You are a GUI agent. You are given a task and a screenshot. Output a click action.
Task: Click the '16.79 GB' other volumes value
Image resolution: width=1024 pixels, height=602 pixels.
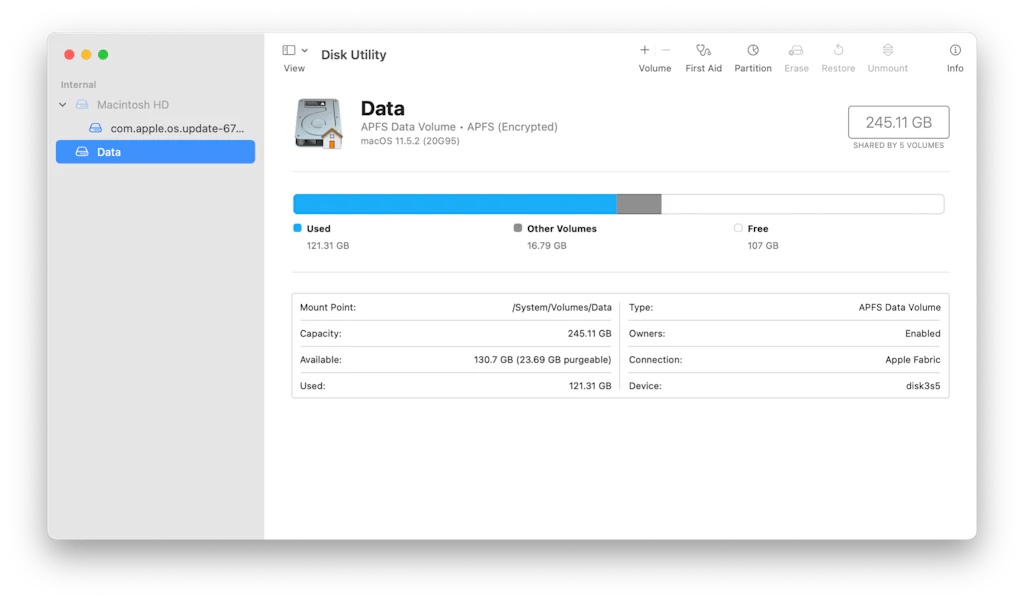[547, 246]
